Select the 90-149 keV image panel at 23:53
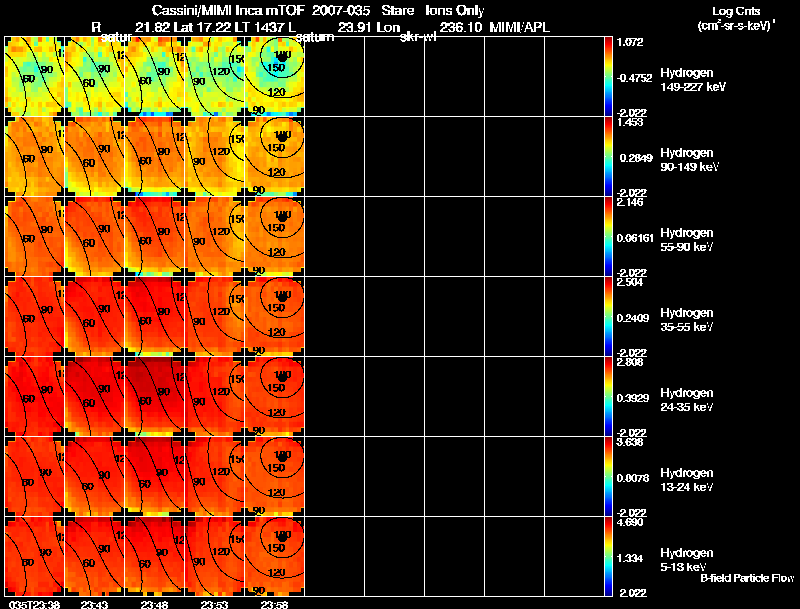The height and width of the screenshot is (609, 800). coord(215,156)
